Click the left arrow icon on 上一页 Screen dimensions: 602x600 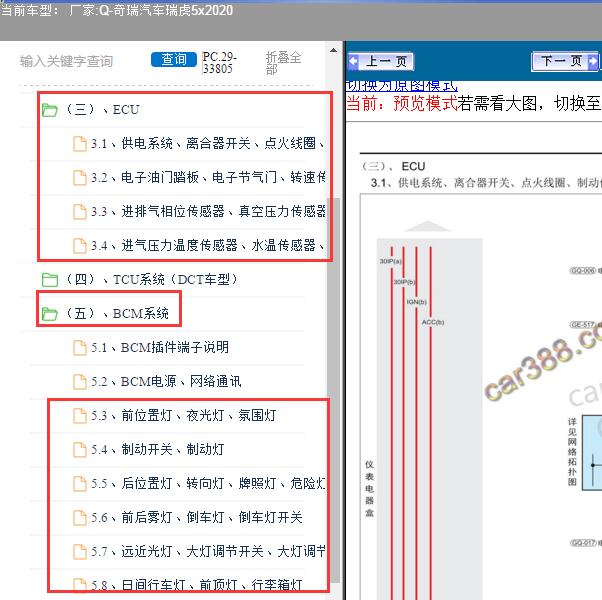click(x=354, y=61)
